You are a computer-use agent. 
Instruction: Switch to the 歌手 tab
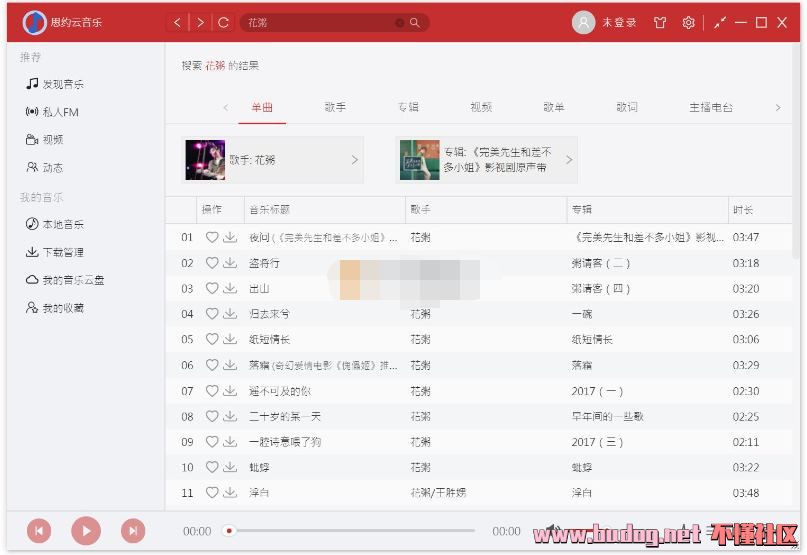click(335, 107)
